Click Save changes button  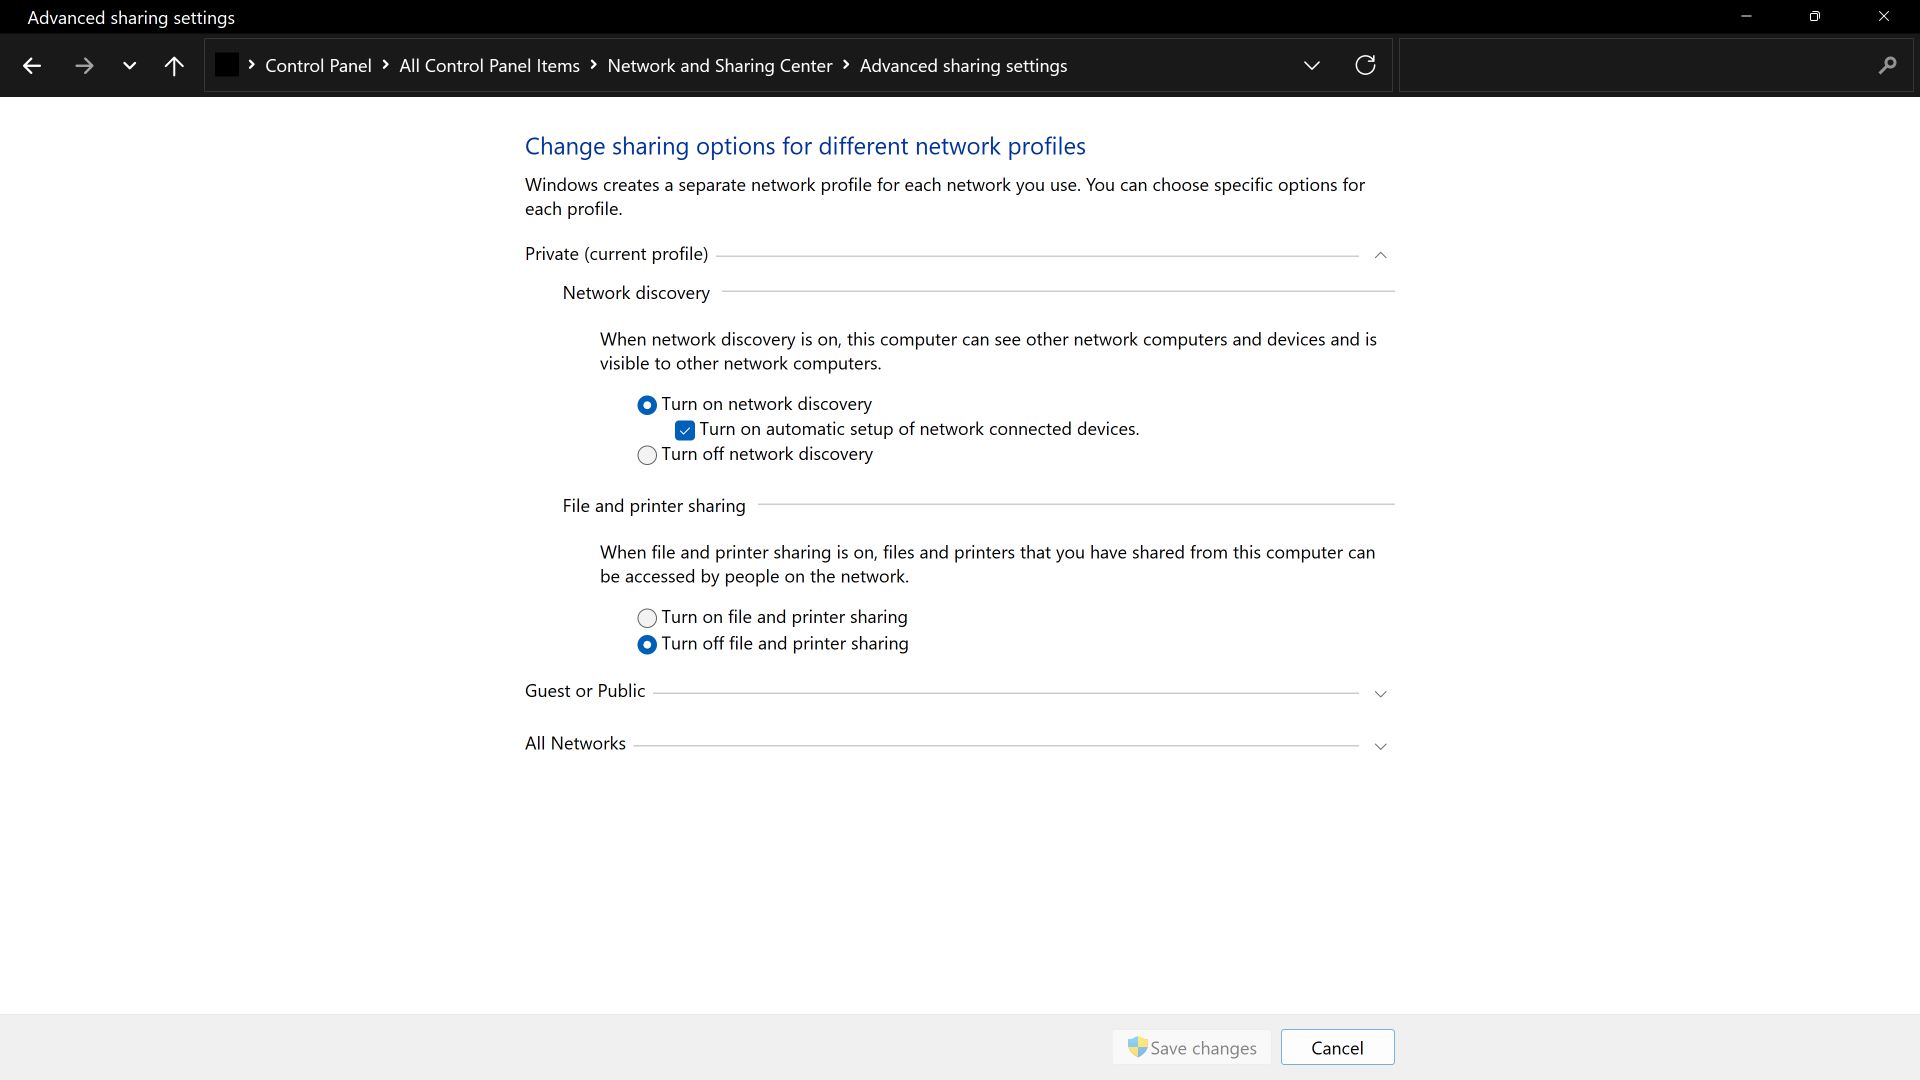[x=1191, y=1048]
